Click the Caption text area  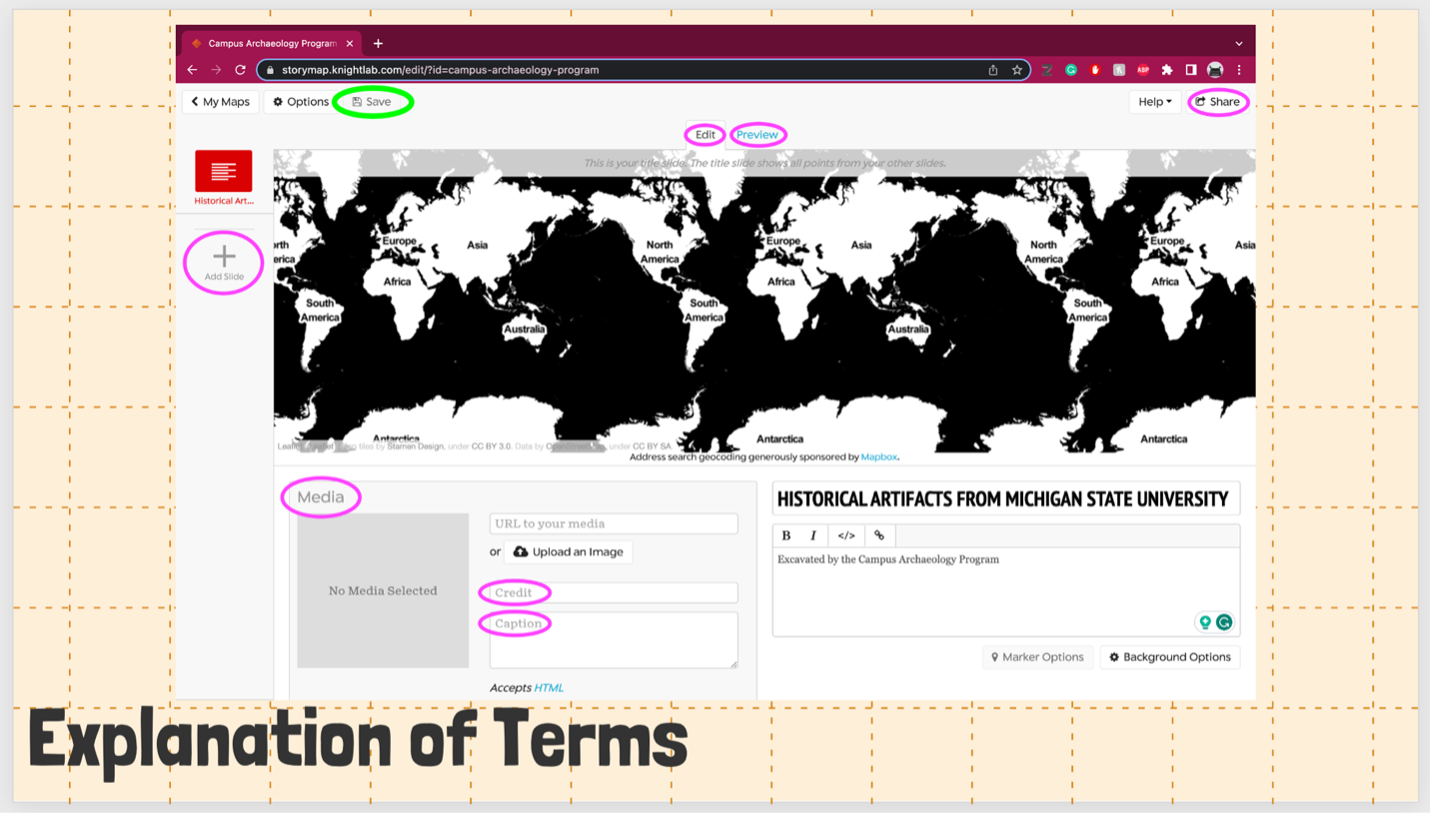[x=614, y=640]
